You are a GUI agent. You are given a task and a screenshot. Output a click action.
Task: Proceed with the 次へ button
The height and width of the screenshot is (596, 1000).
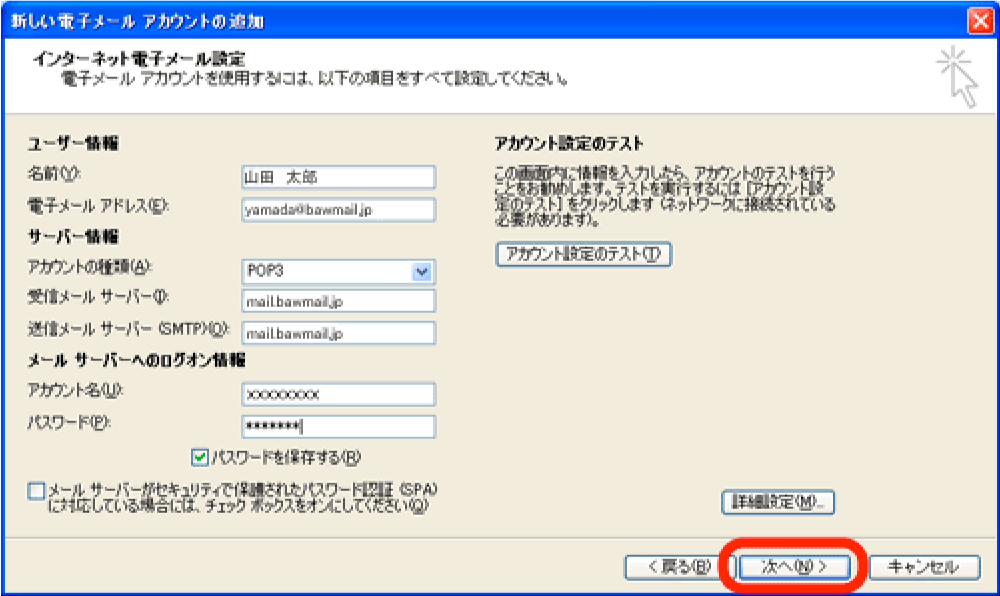[x=796, y=567]
